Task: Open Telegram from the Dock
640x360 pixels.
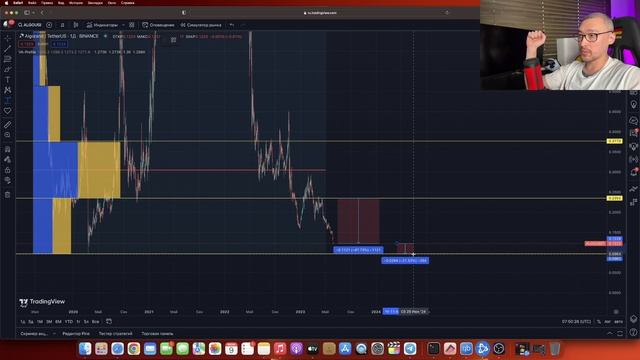Action: click(x=410, y=349)
